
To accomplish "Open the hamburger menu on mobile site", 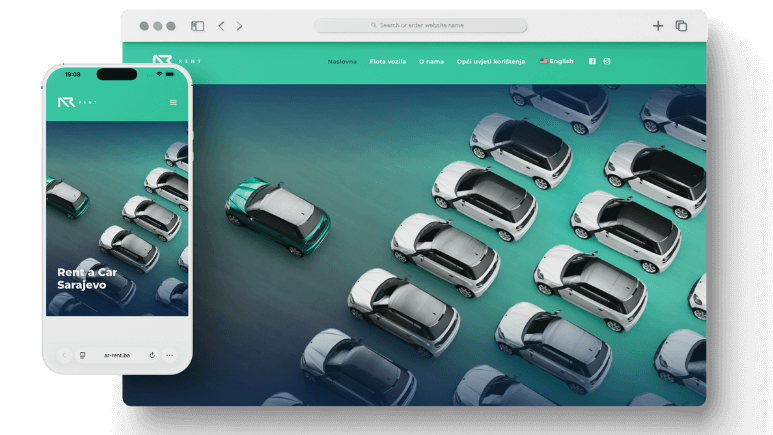I will pos(173,103).
